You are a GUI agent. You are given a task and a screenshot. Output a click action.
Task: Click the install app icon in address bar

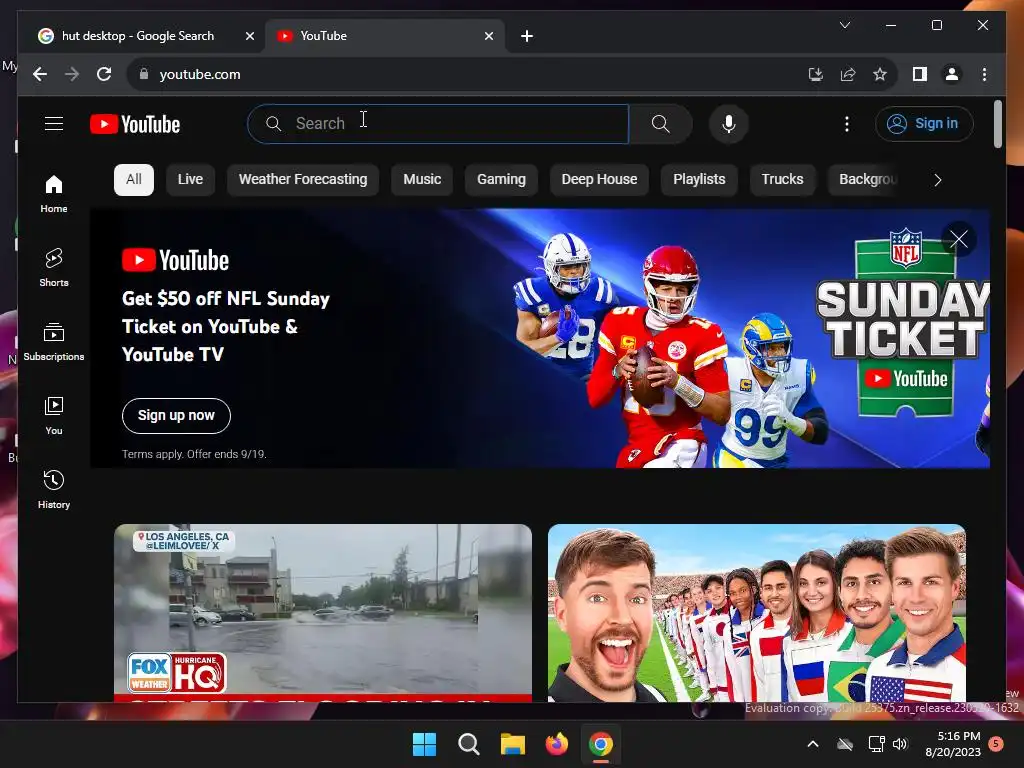816,74
